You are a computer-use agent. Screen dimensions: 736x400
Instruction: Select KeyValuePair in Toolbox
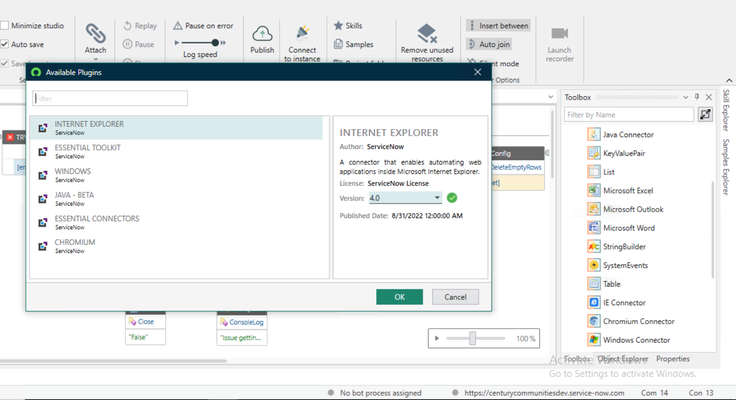[x=616, y=153]
